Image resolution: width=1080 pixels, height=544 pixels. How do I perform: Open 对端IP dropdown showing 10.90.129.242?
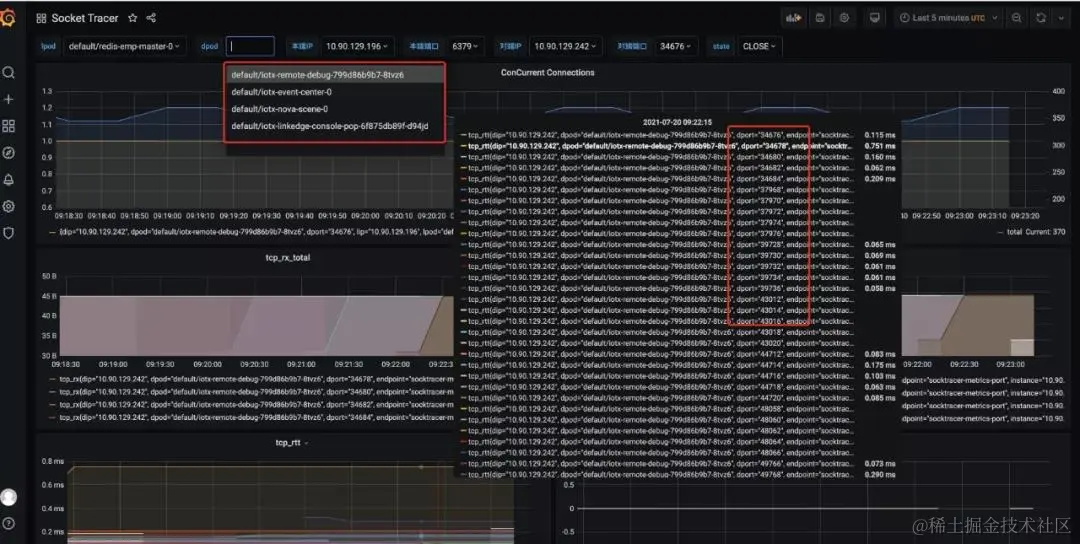(565, 46)
